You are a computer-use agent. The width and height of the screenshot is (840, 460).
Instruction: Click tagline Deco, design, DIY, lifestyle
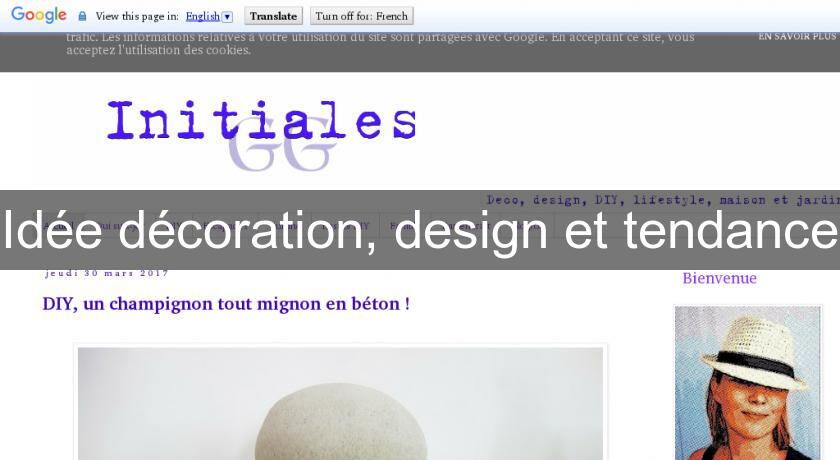663,200
